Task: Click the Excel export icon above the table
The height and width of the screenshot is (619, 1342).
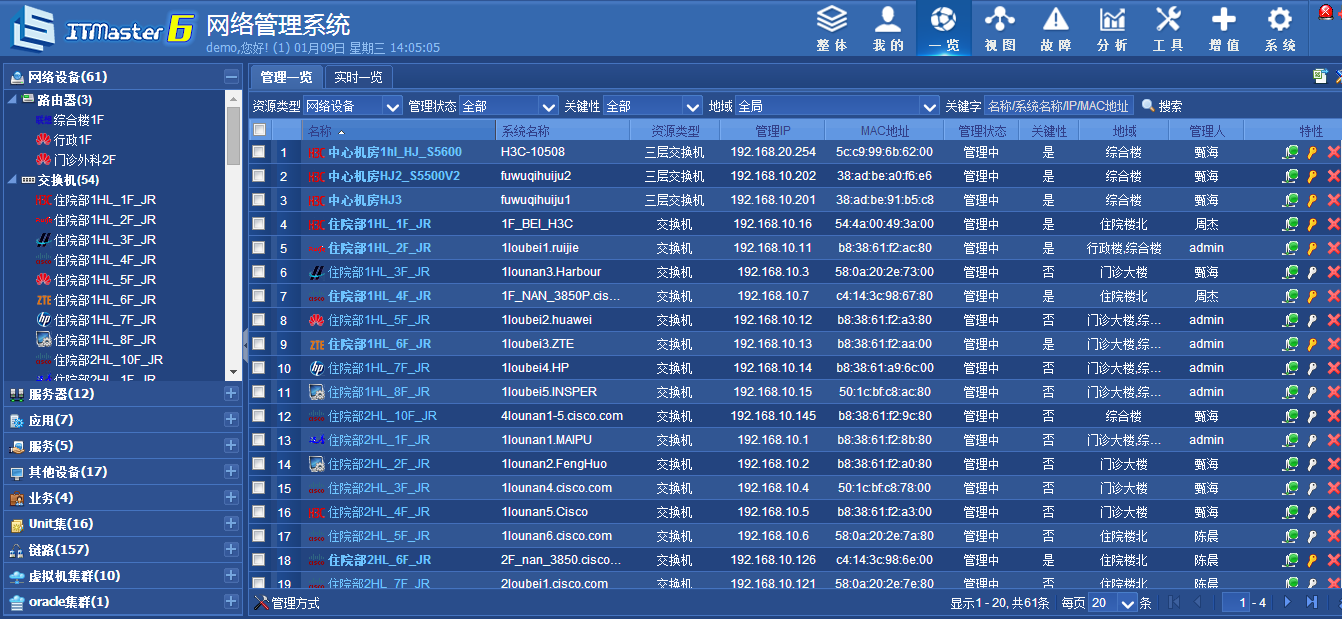Action: [1320, 76]
